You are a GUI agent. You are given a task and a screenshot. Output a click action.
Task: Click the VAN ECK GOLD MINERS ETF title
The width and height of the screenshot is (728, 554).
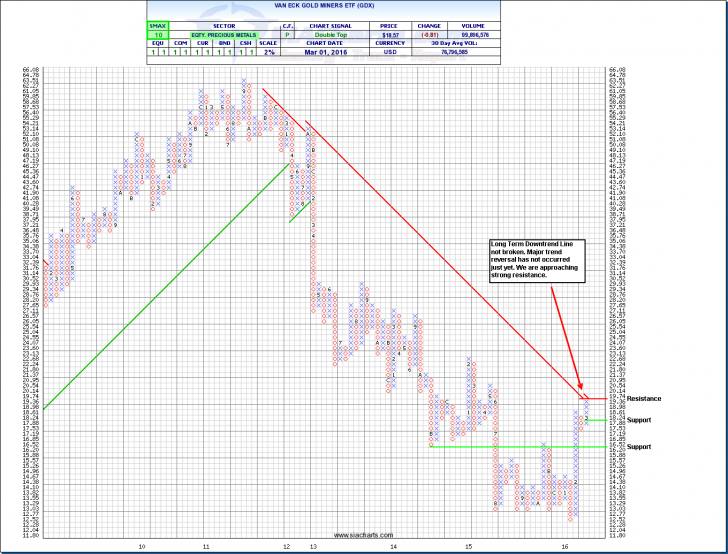(364, 6)
